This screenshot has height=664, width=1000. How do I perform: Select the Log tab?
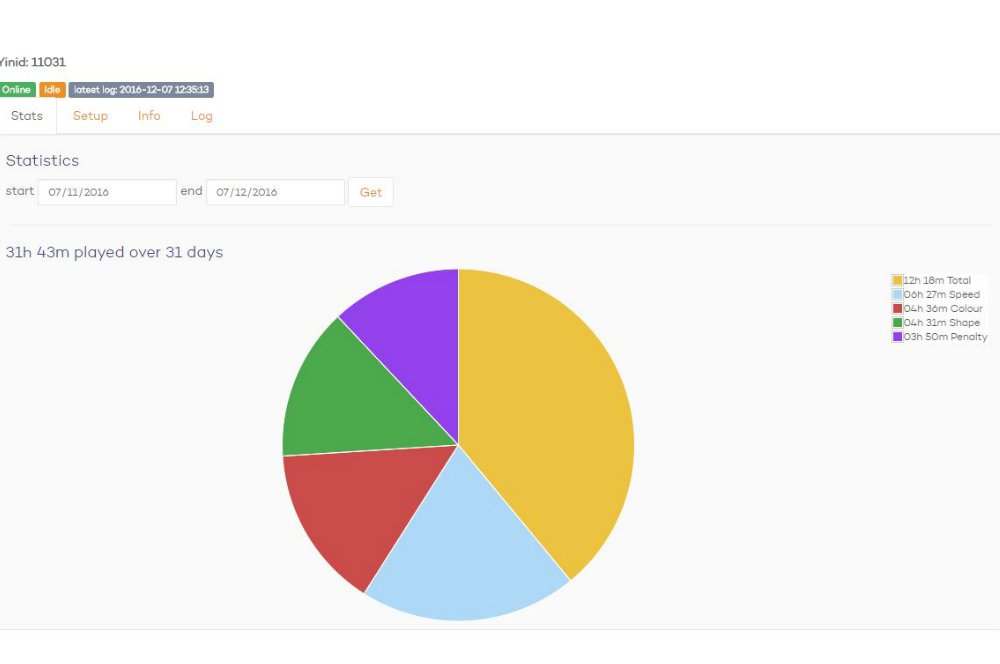[x=202, y=116]
